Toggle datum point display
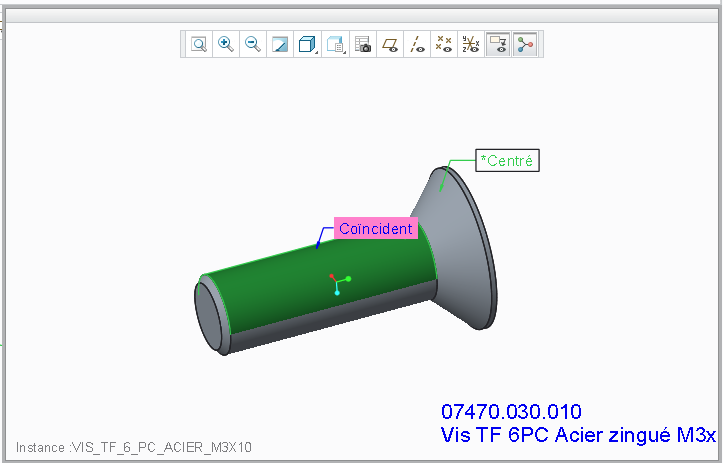723x463 pixels. (444, 44)
